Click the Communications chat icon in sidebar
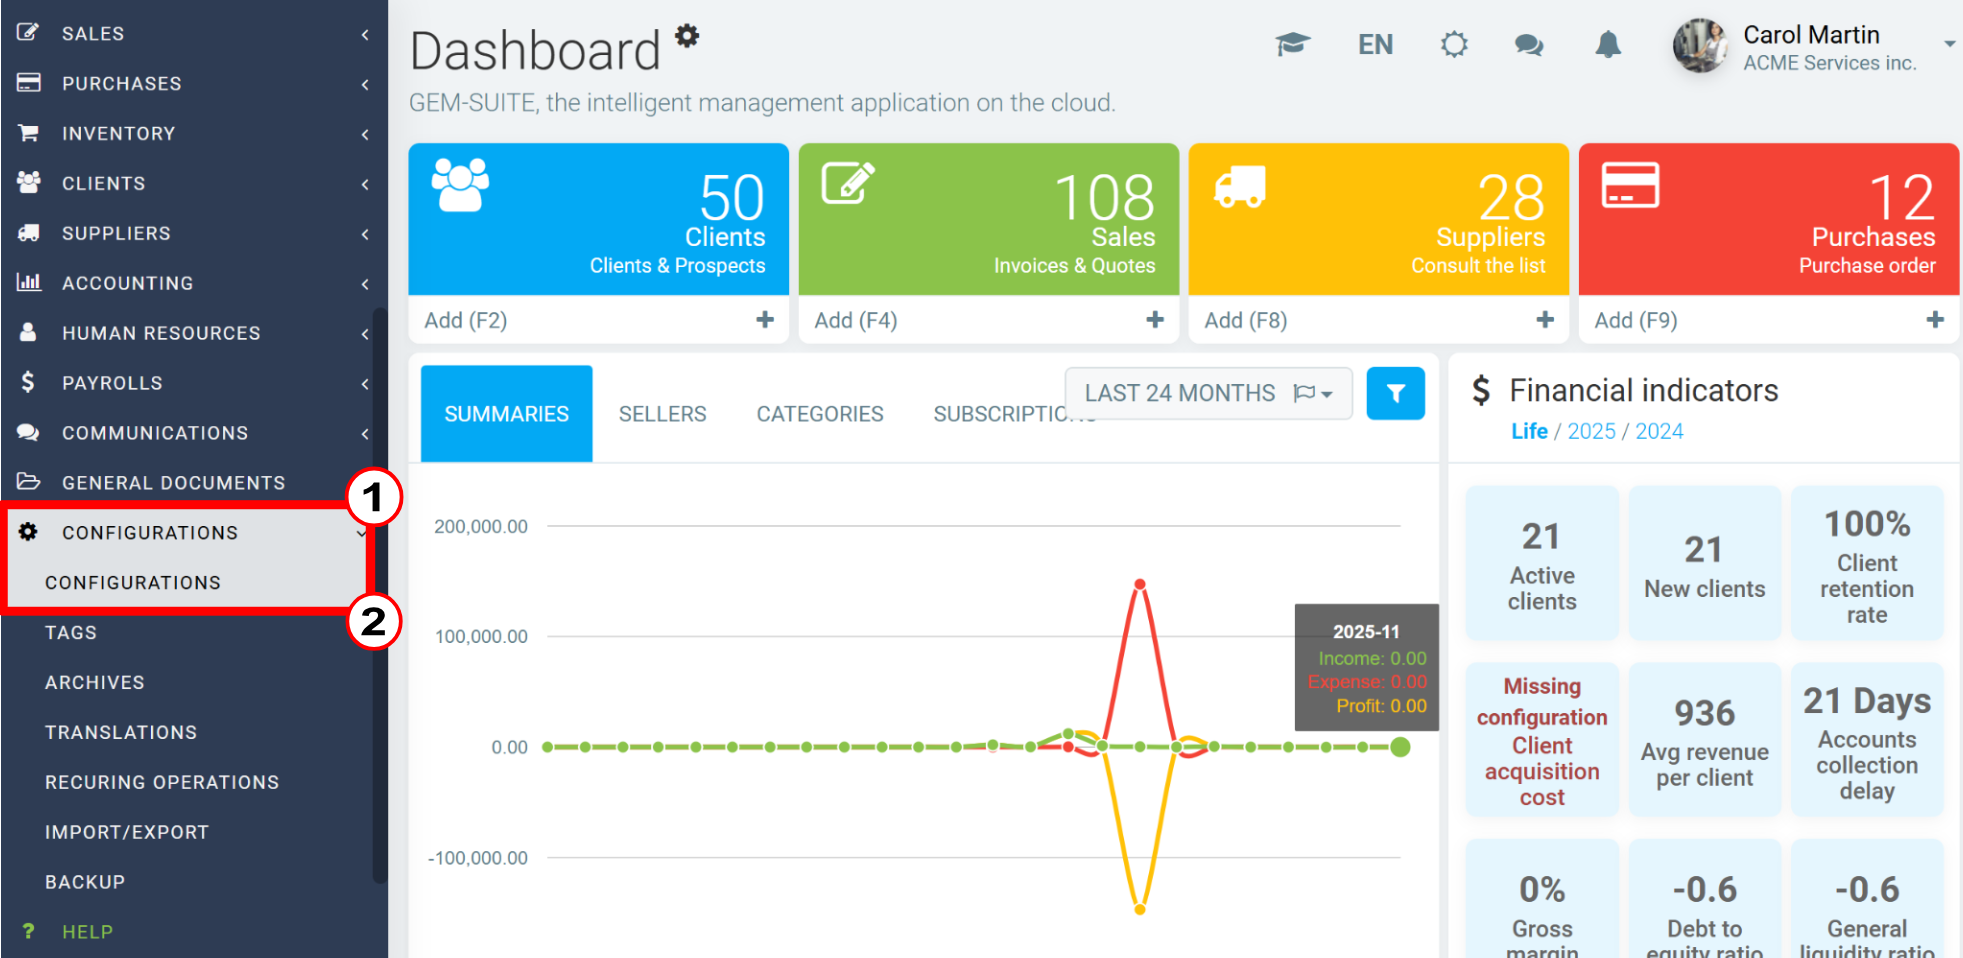Screen dimensions: 1963x958 (x=28, y=432)
